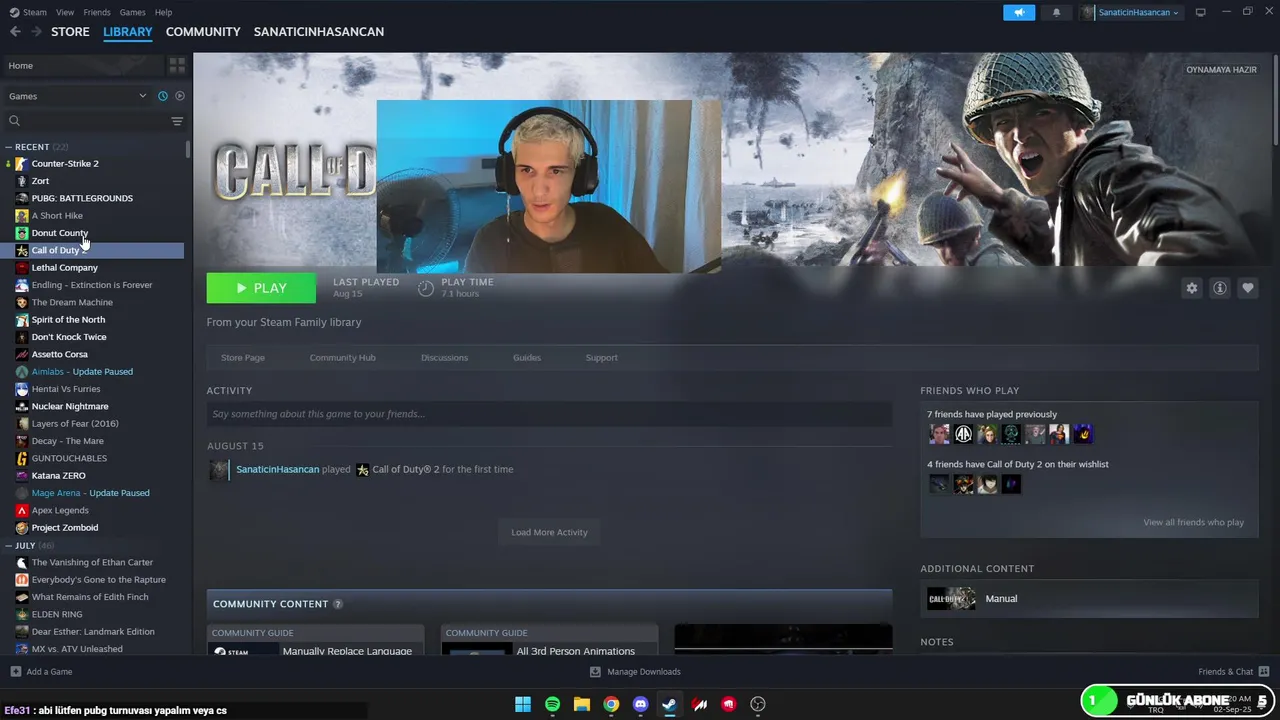The height and width of the screenshot is (720, 1280).
Task: Open the Games menu
Action: click(x=132, y=12)
